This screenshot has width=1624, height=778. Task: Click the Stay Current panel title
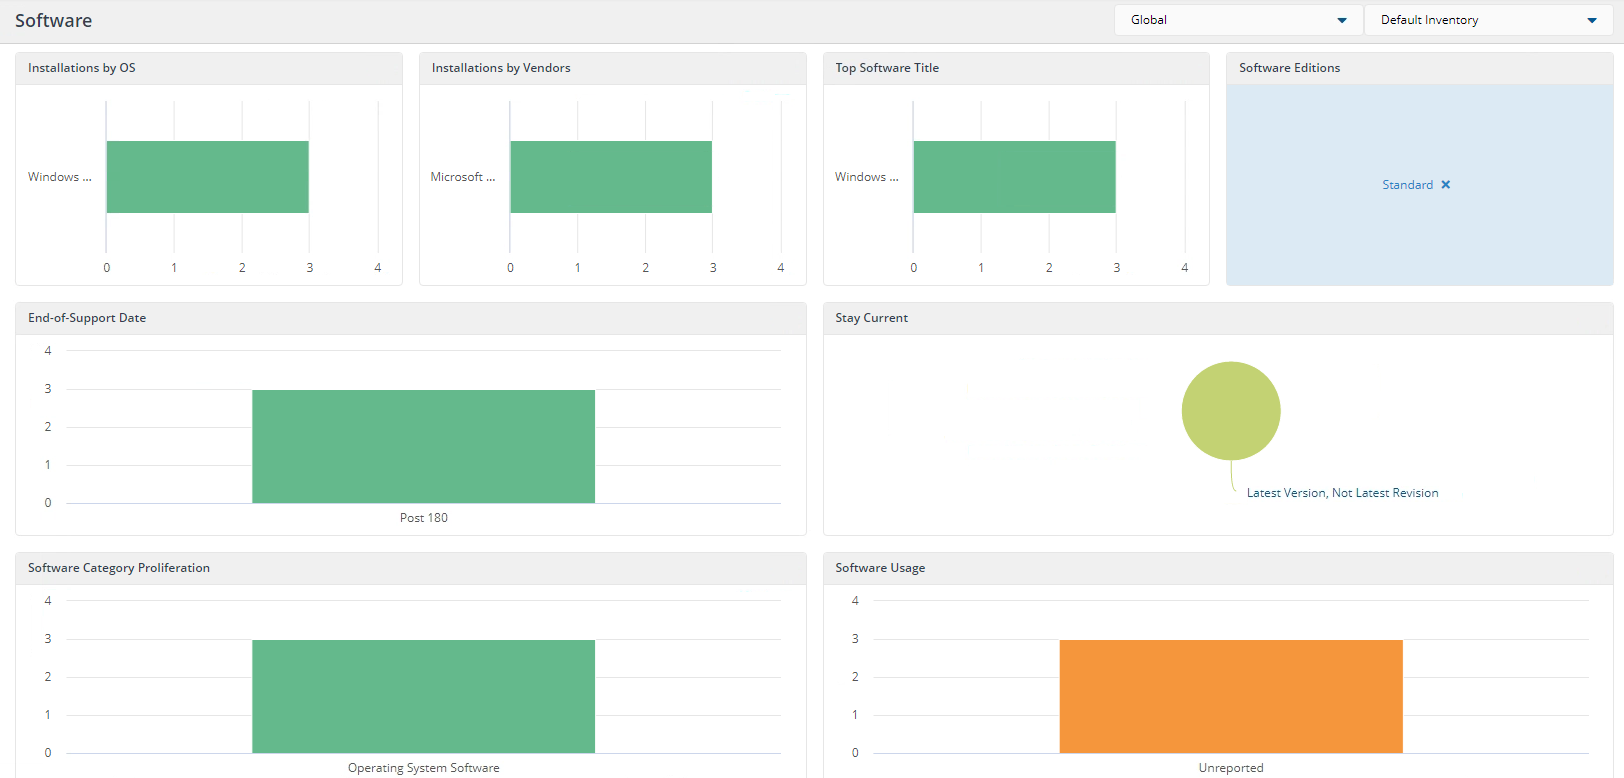click(872, 318)
